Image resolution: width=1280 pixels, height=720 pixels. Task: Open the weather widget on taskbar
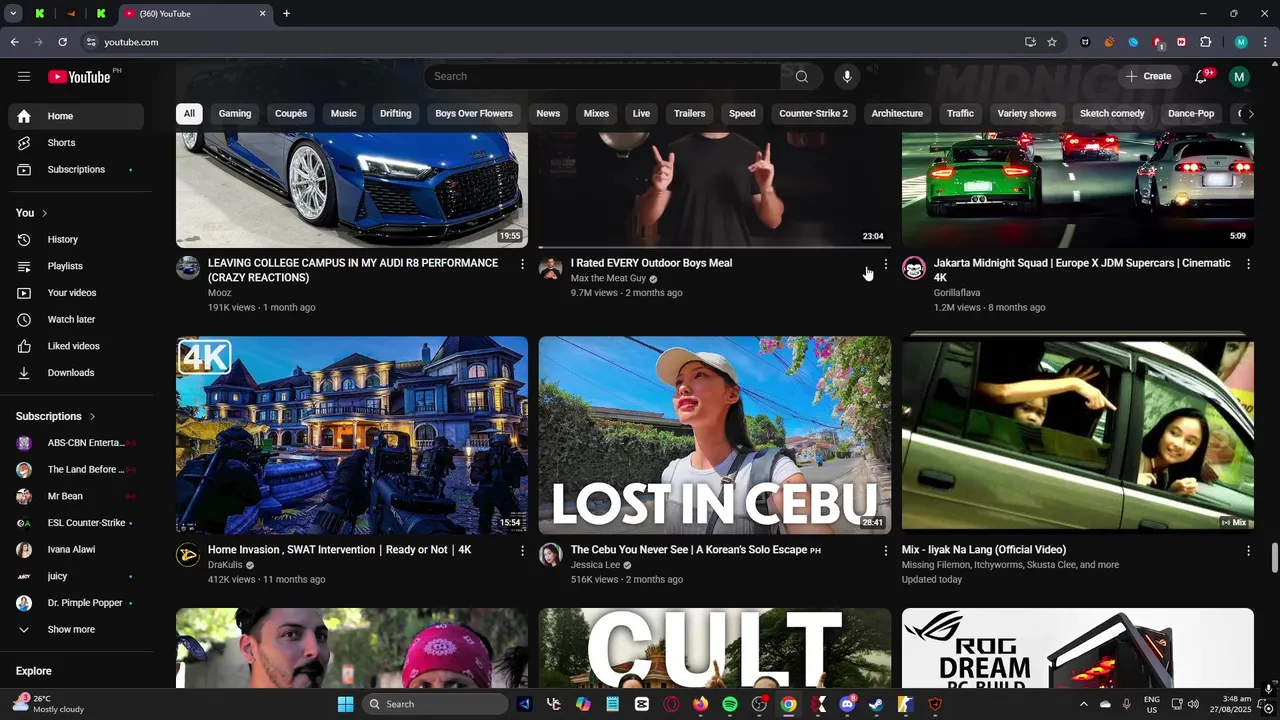pyautogui.click(x=50, y=704)
